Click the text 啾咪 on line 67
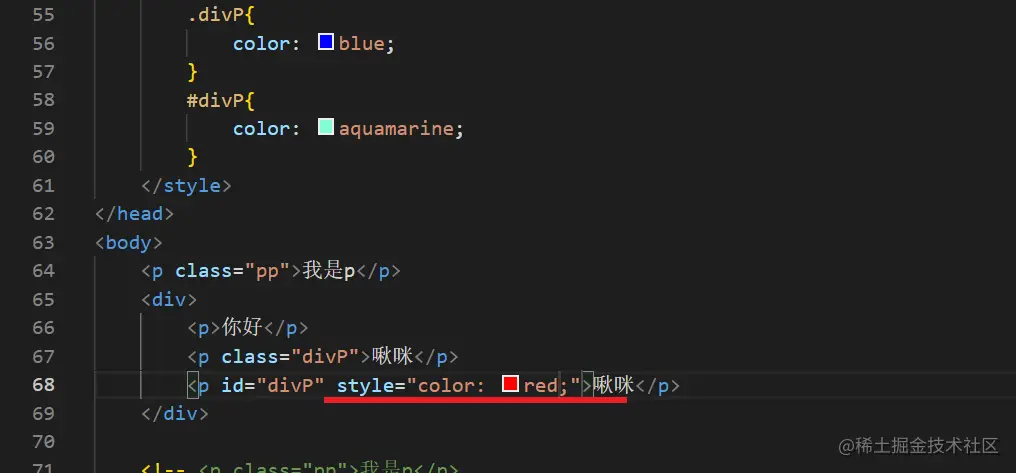This screenshot has height=473, width=1016. pos(393,356)
